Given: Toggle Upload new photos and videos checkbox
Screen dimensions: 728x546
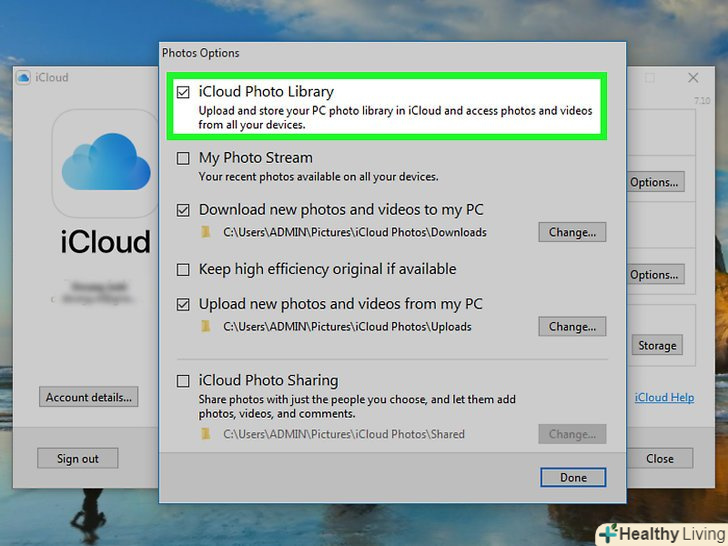Looking at the screenshot, I should tap(183, 305).
